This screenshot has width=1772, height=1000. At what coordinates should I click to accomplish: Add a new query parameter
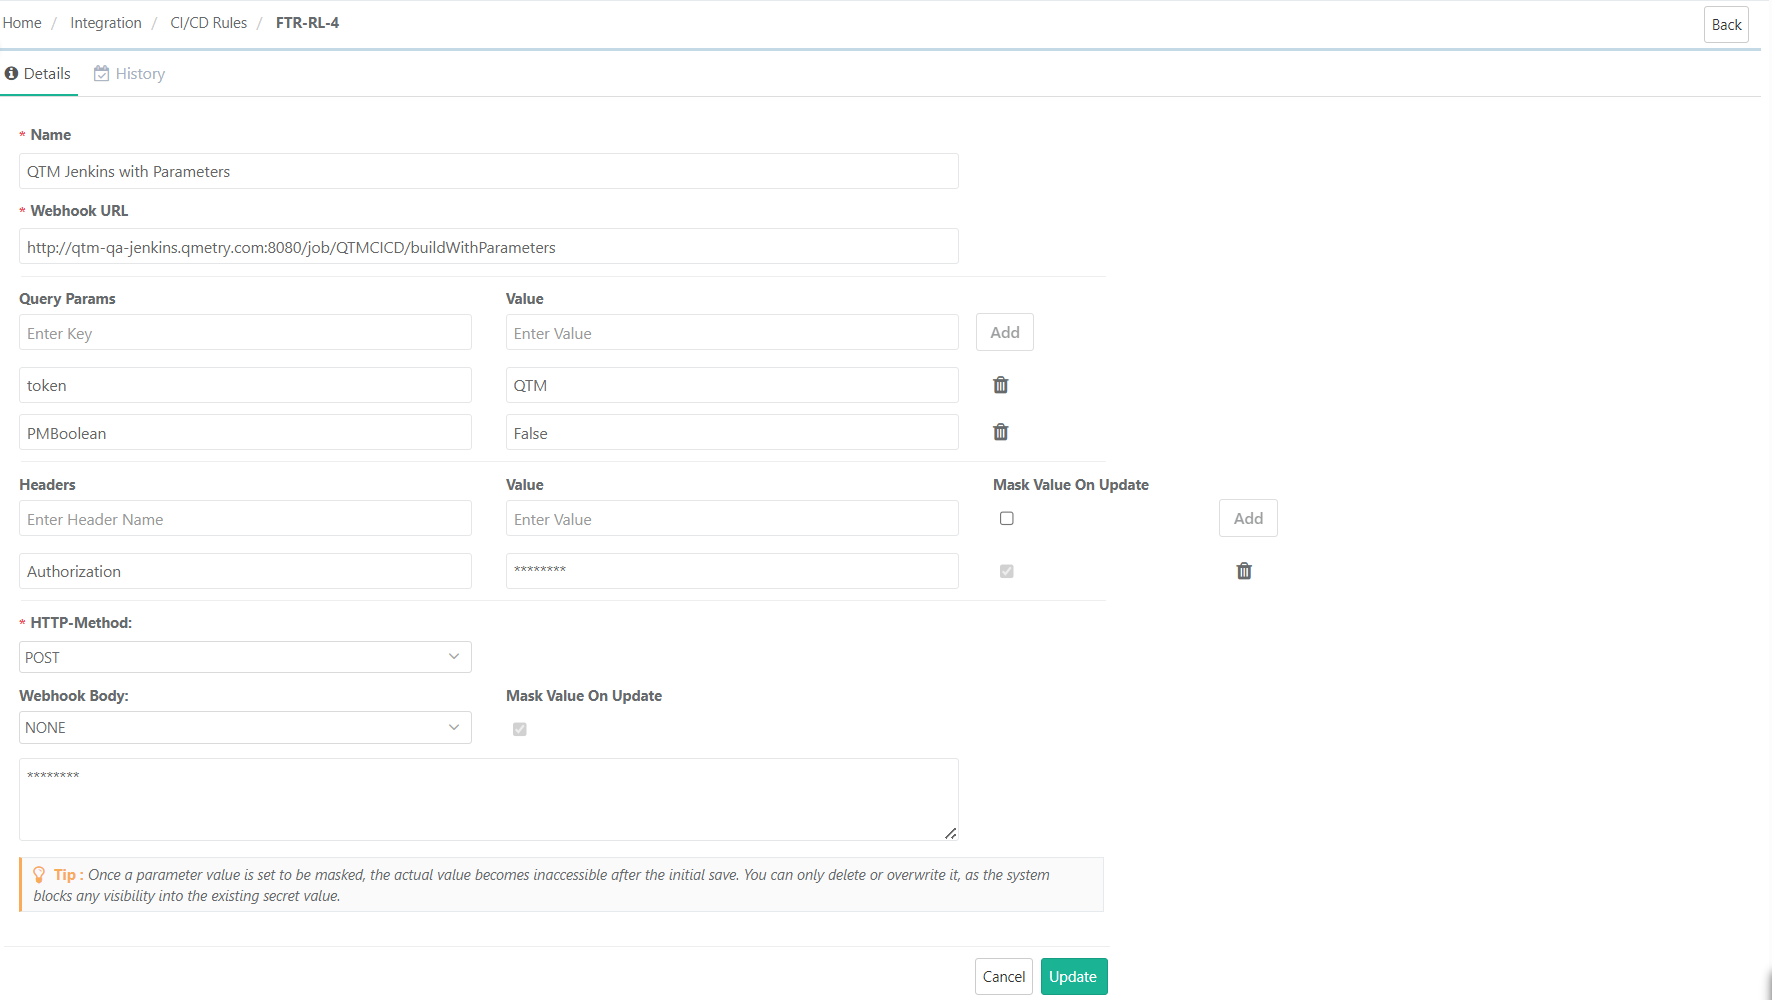1004,332
